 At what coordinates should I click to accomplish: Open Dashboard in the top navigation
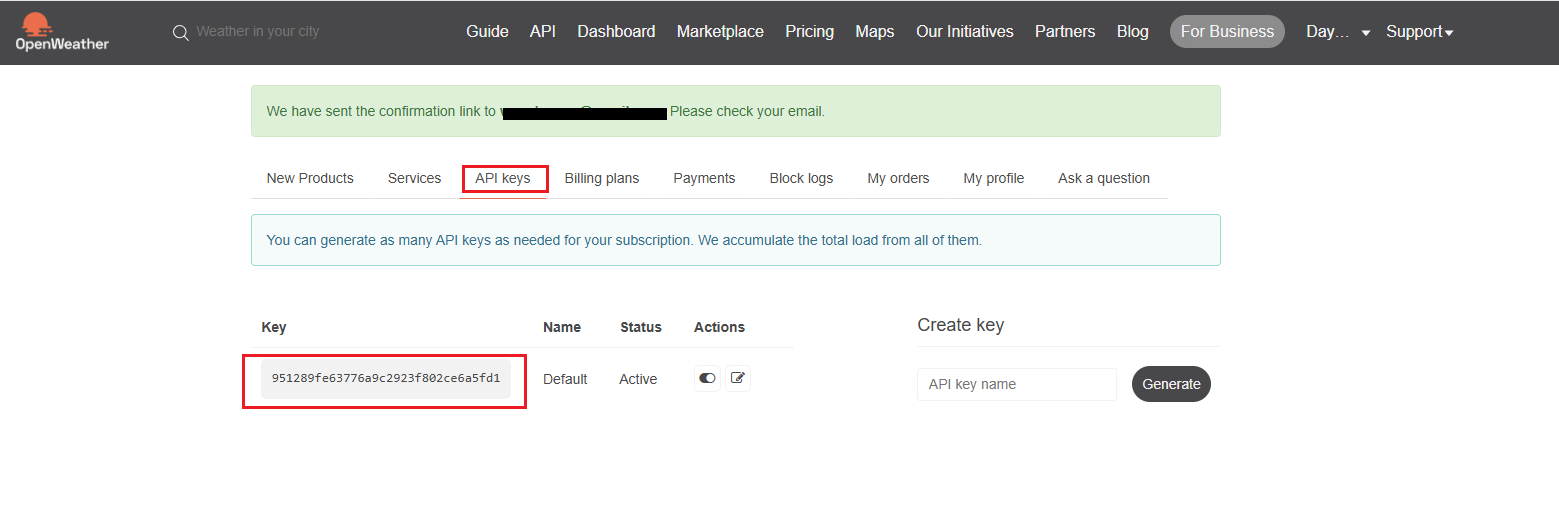616,32
